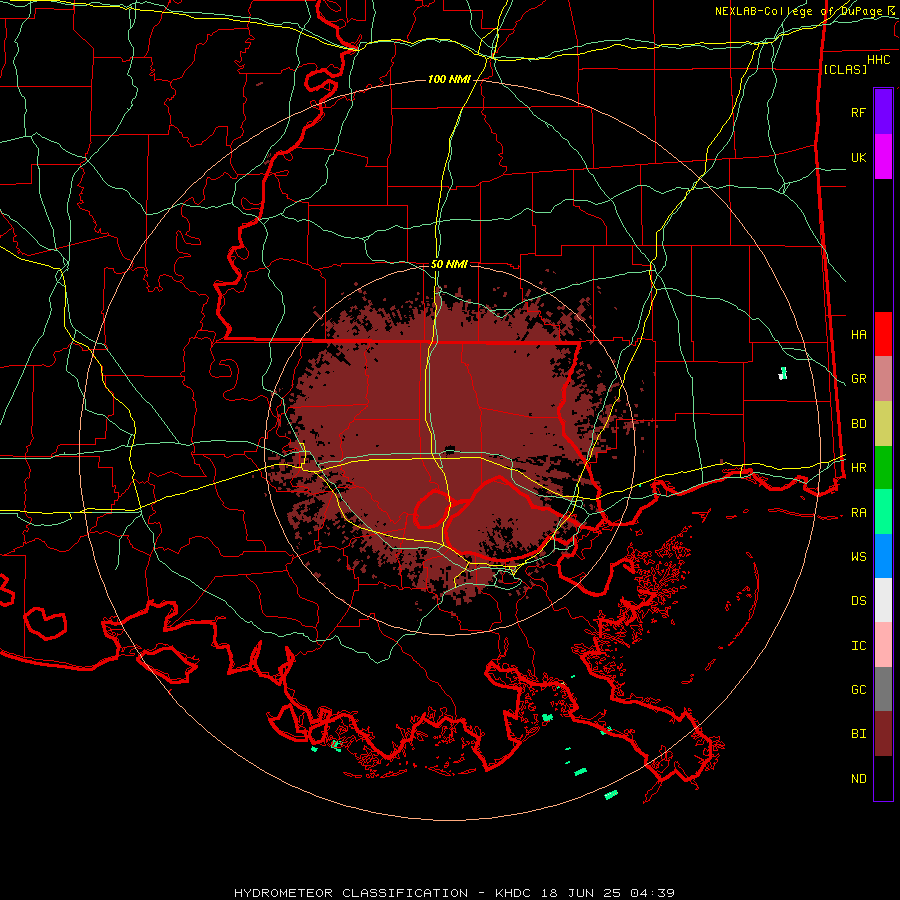The width and height of the screenshot is (900, 900).
Task: Click the ND black legend swatch
Action: (x=883, y=778)
